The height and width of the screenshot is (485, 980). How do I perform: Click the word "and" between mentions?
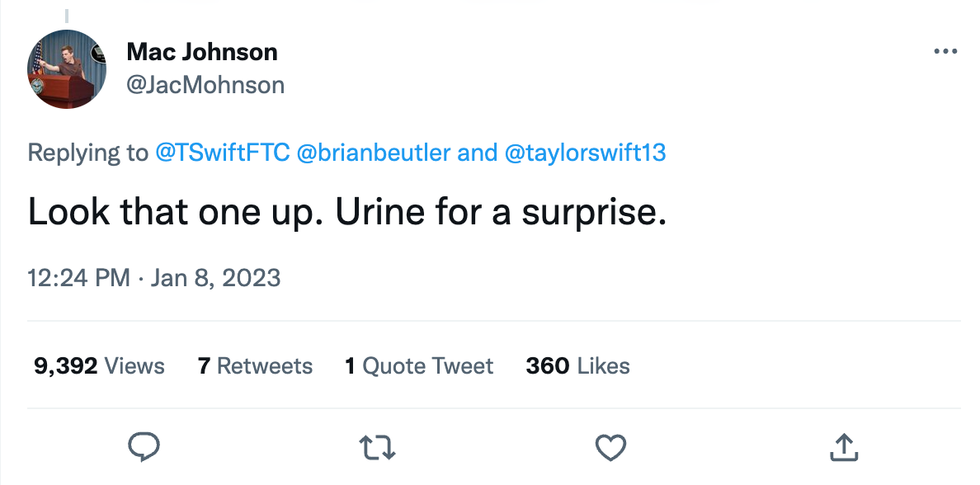click(477, 153)
